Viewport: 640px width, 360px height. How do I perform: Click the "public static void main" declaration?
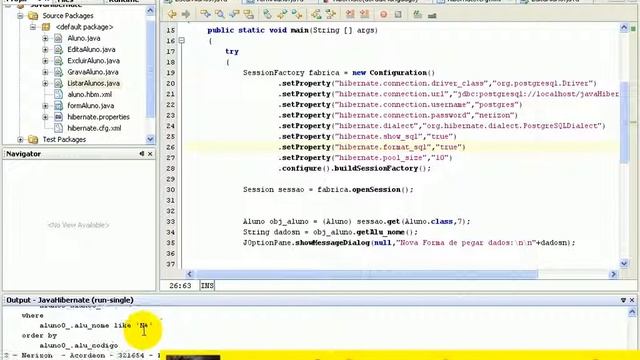[292, 30]
